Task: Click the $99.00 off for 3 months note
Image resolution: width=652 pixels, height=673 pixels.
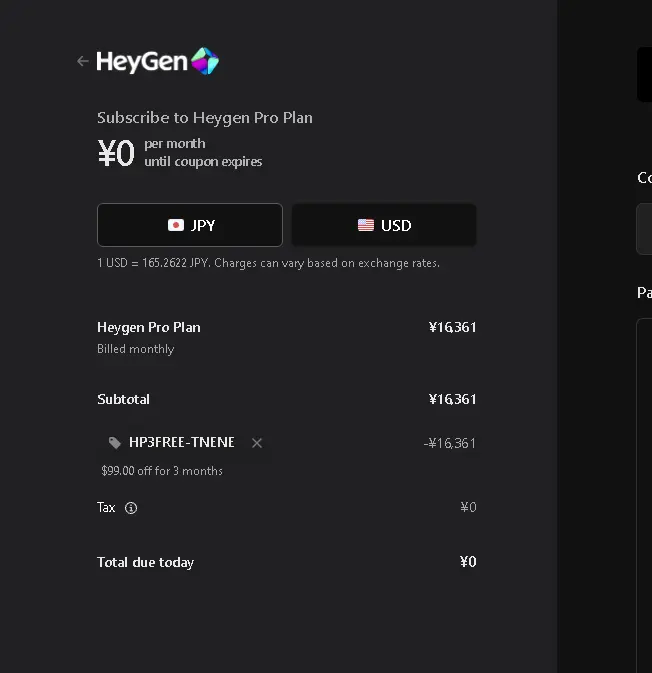Action: (162, 471)
